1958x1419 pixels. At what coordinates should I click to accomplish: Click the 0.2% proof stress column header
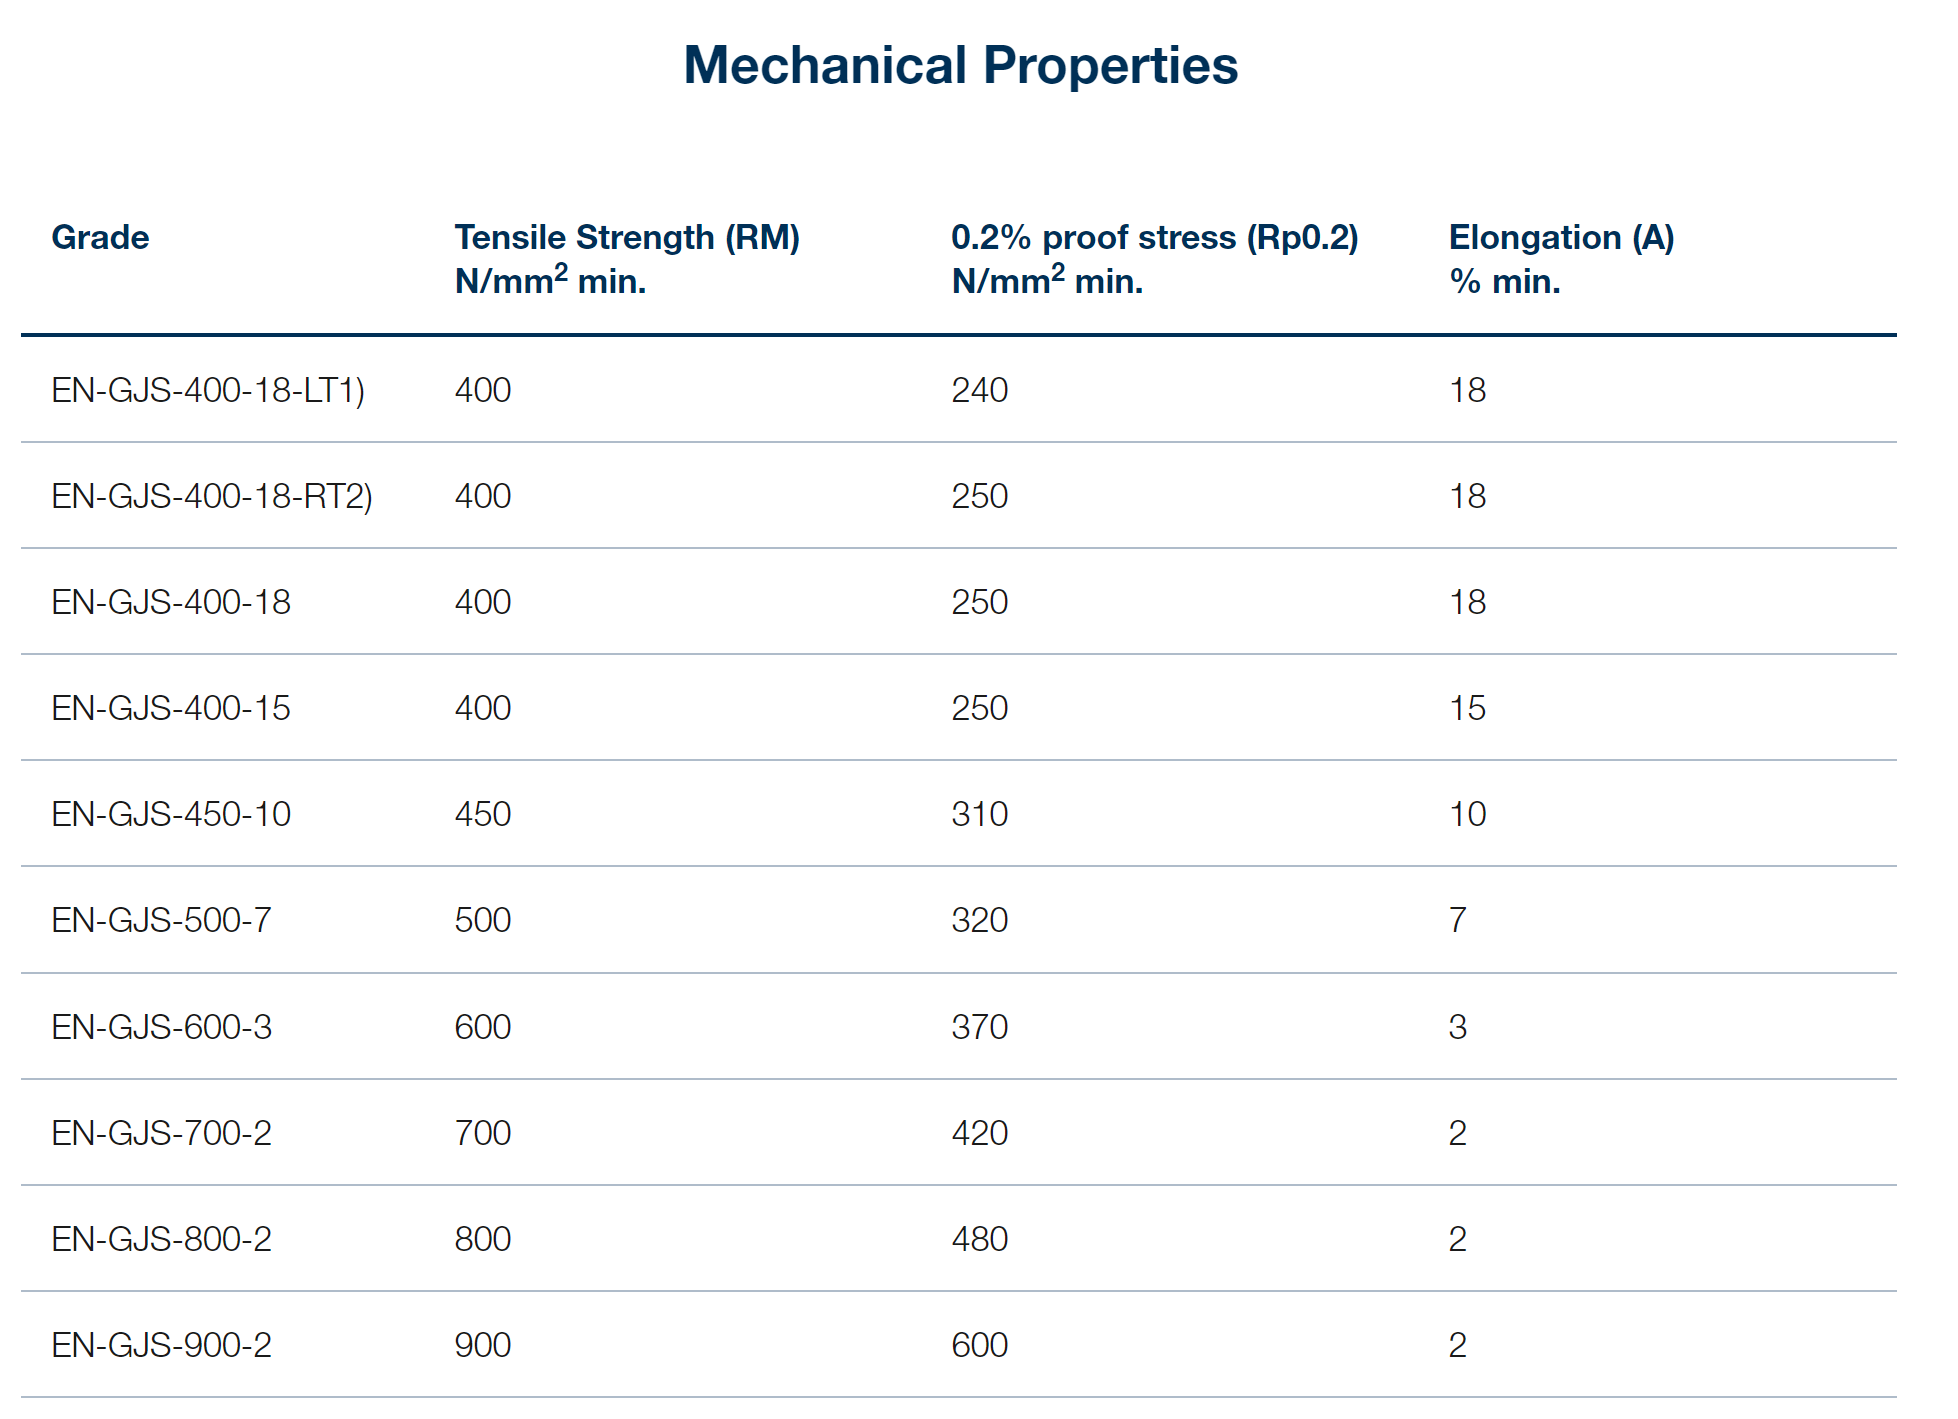pyautogui.click(x=1155, y=259)
